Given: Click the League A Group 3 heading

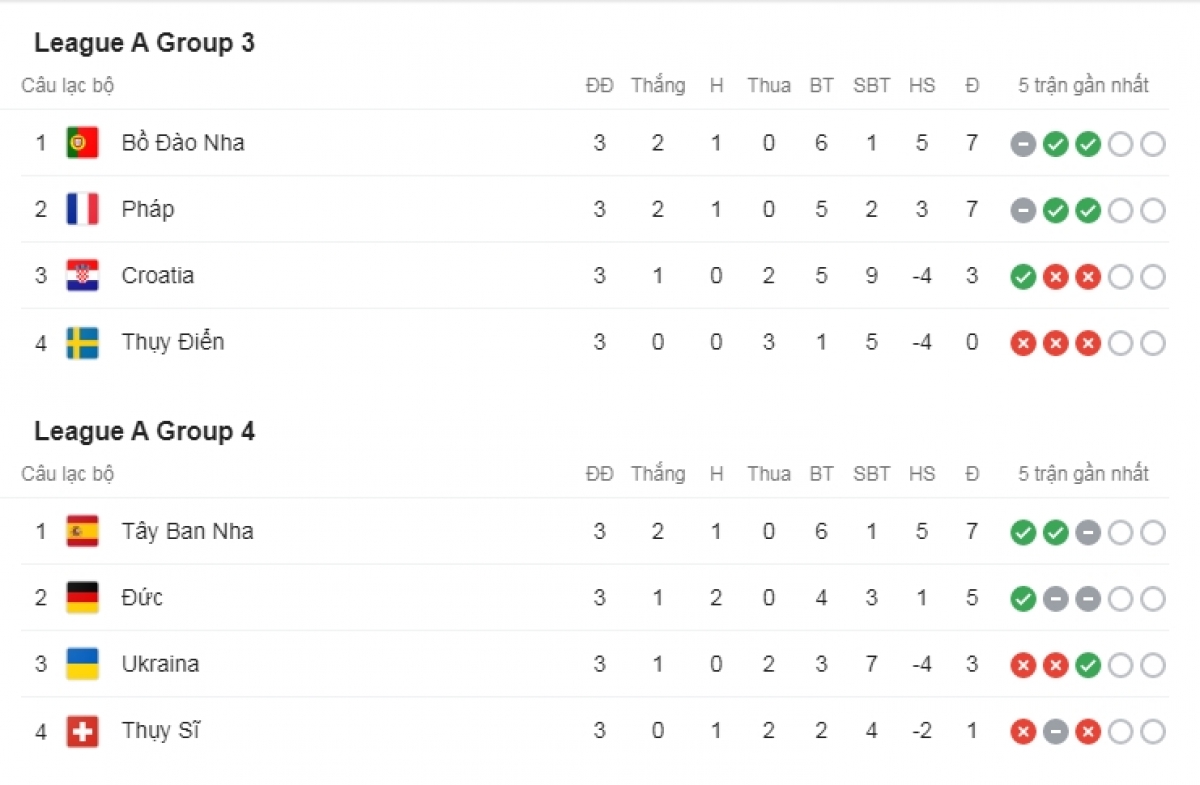Looking at the screenshot, I should 144,43.
